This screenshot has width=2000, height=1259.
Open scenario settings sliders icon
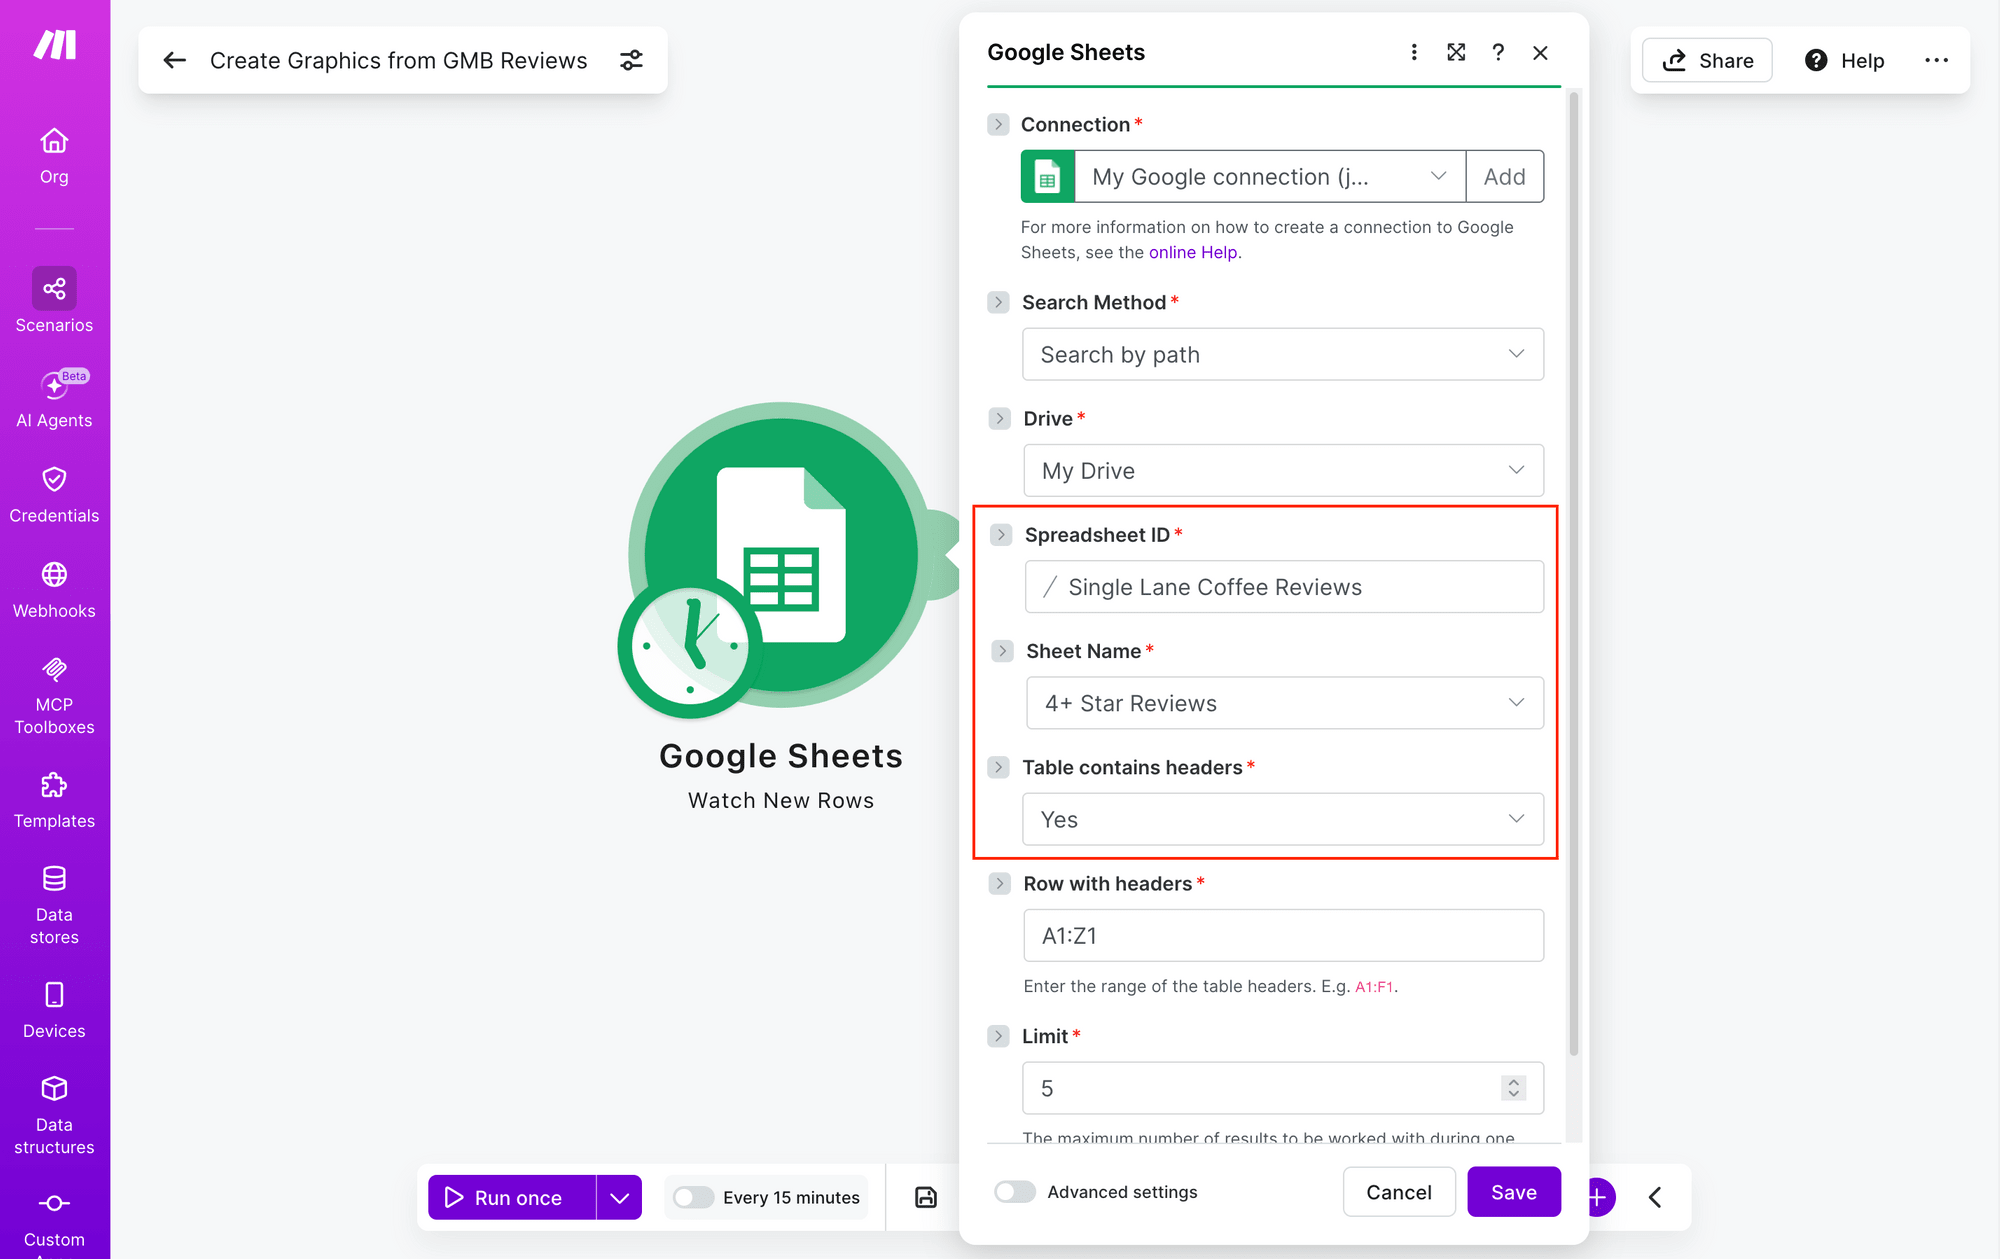click(x=631, y=60)
